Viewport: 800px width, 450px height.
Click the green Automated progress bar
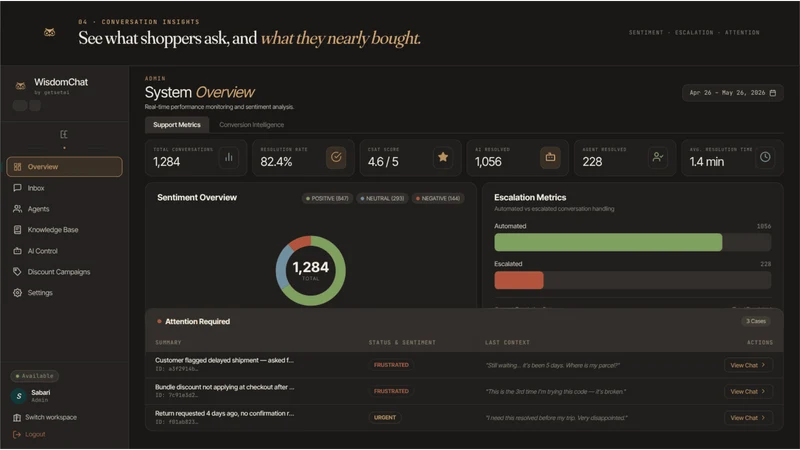coord(608,242)
